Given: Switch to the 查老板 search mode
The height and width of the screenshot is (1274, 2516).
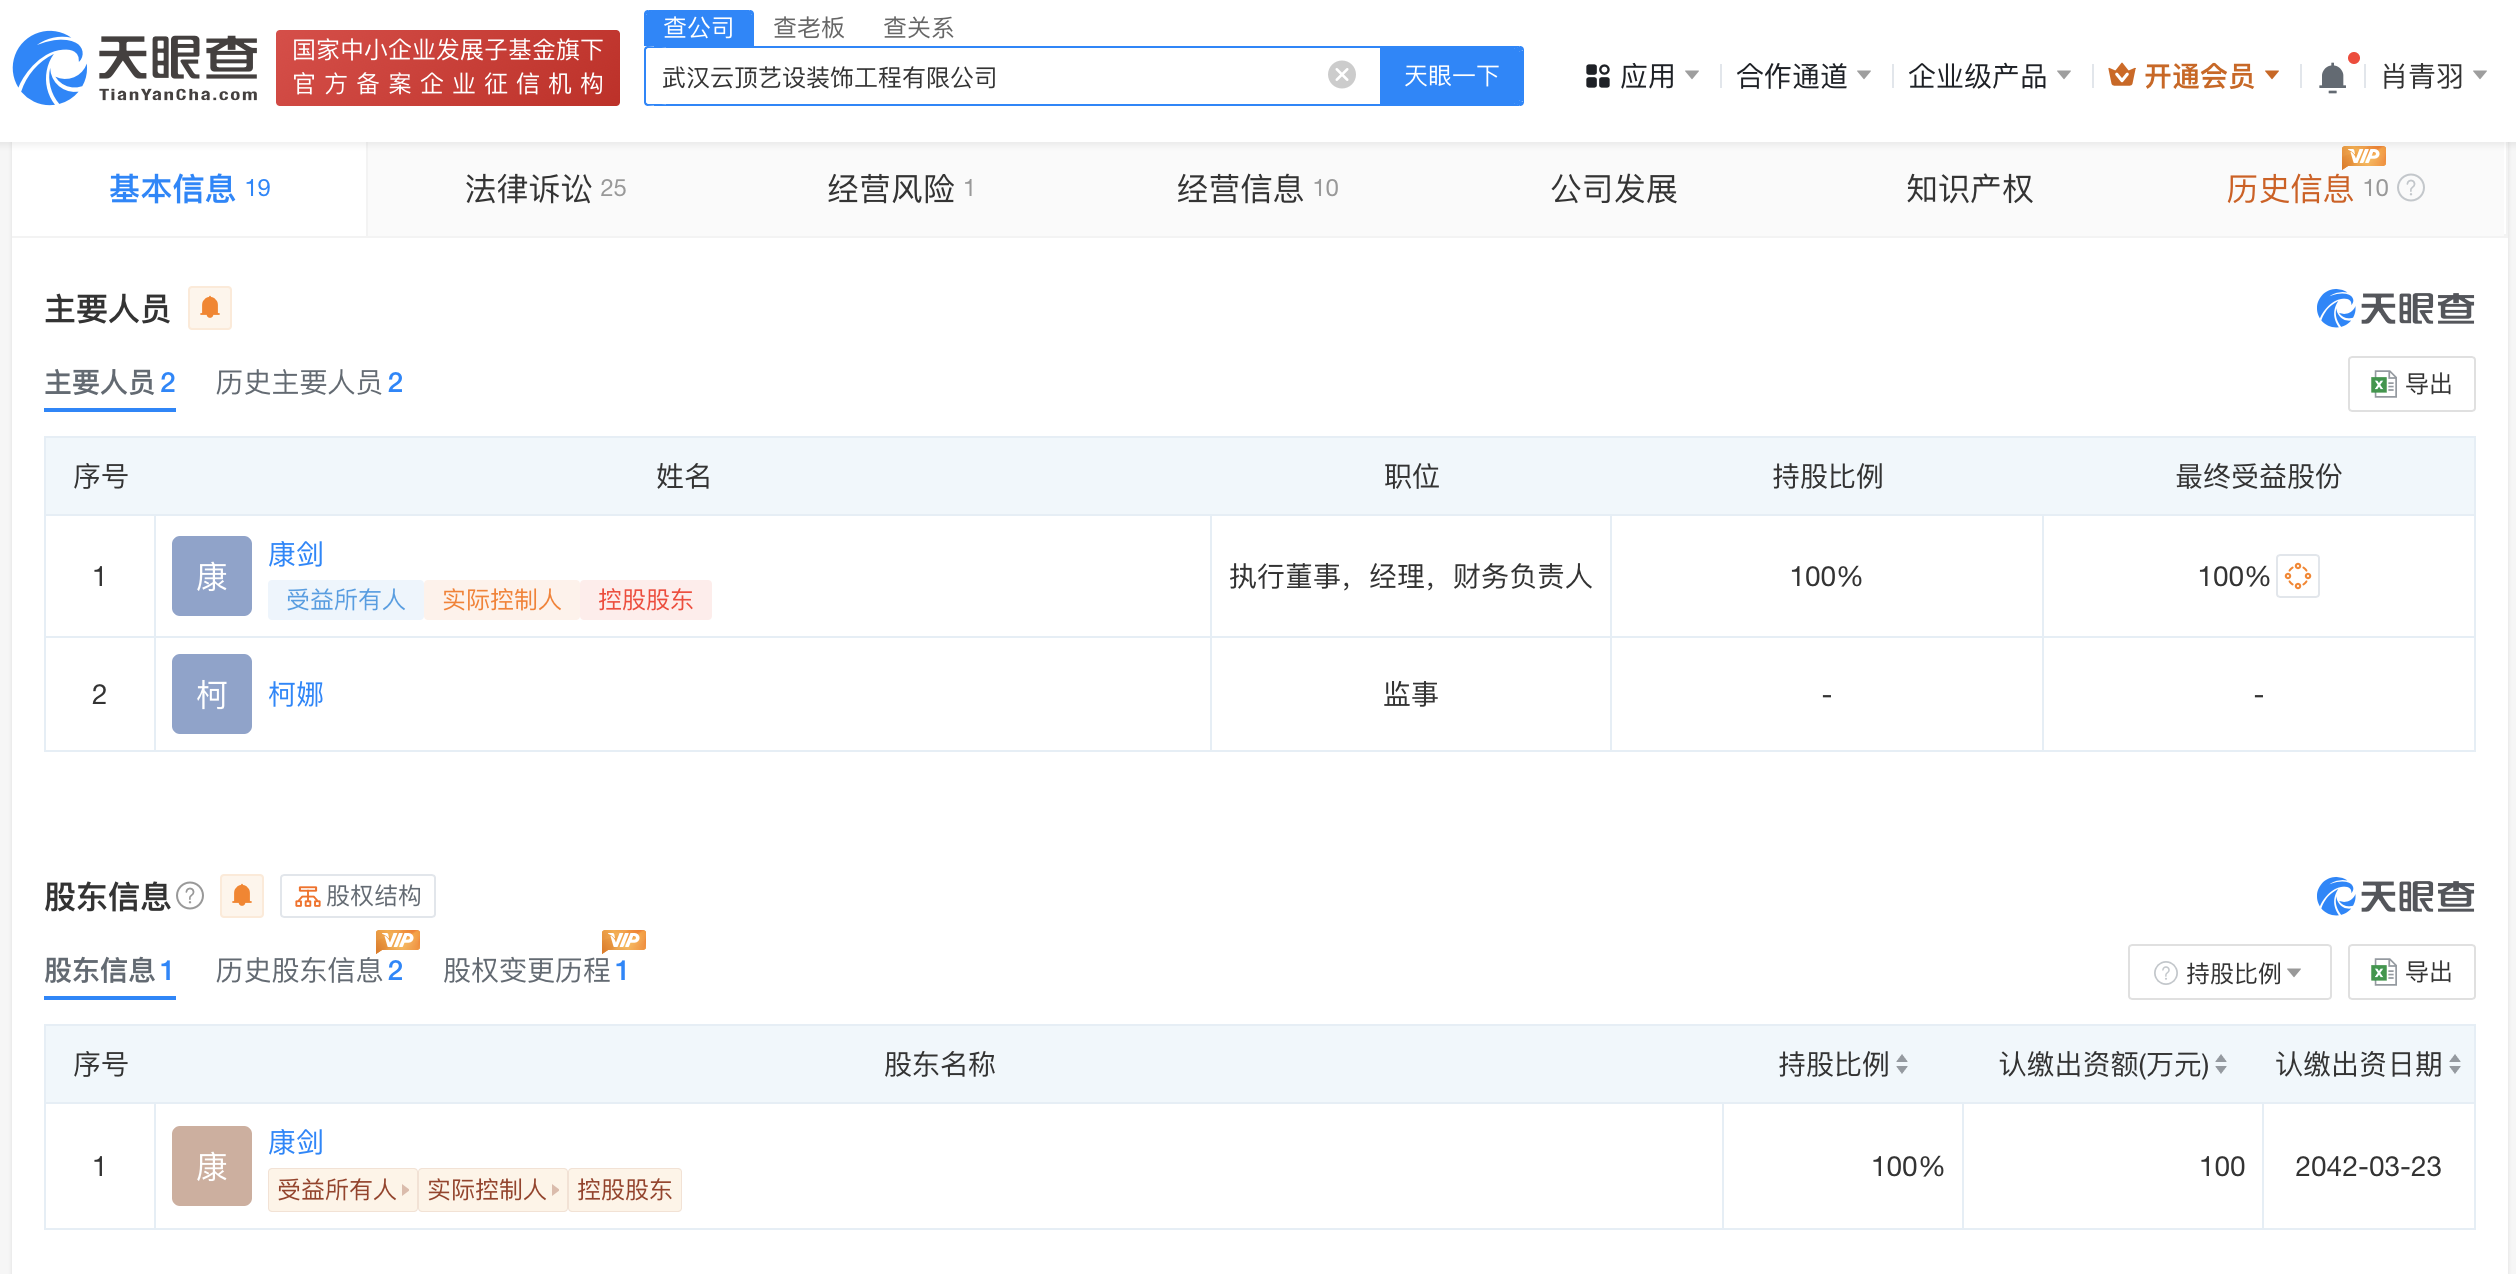Looking at the screenshot, I should [x=806, y=27].
